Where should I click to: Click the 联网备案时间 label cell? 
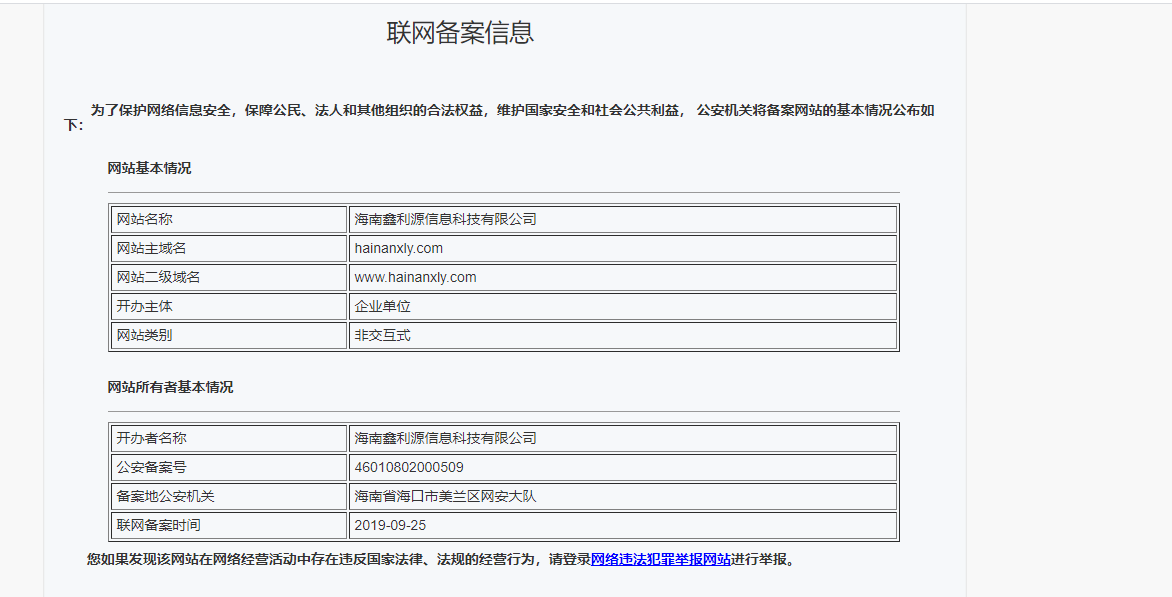158,525
